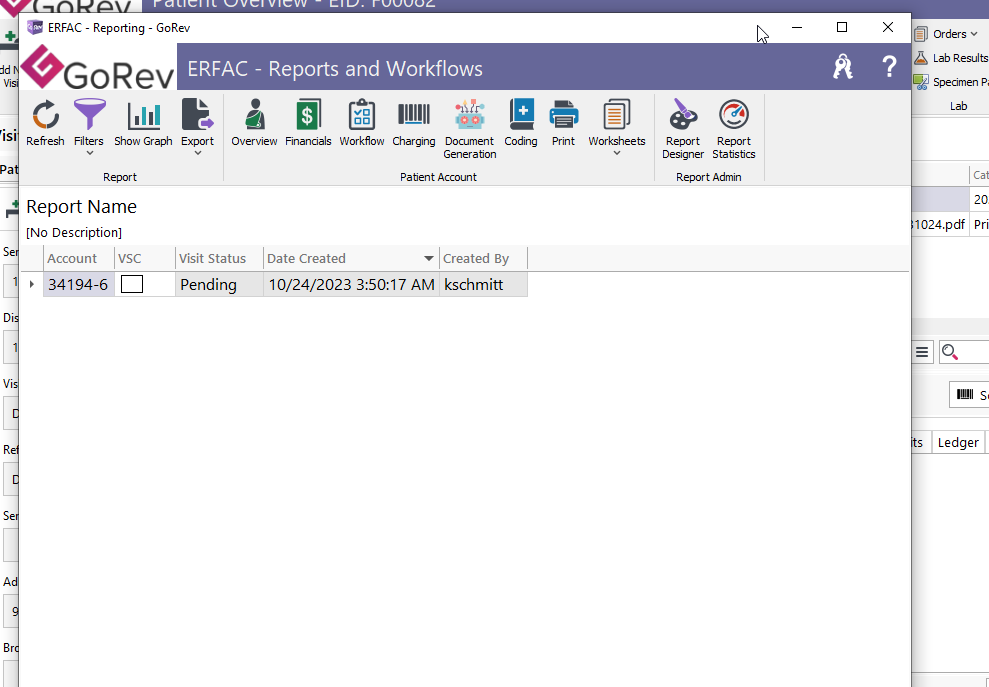Select date cell 10/24/2023 3:50:17 AM
Image resolution: width=989 pixels, height=687 pixels.
pyautogui.click(x=351, y=285)
